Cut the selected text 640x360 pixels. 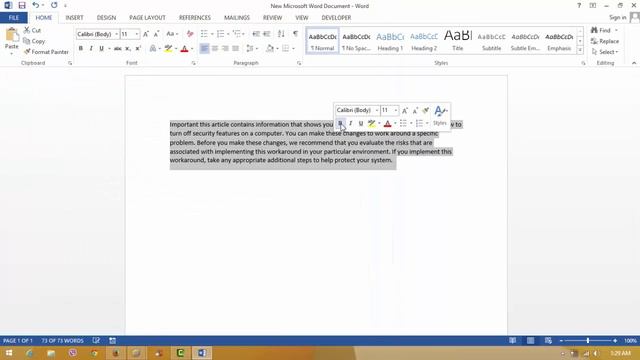coord(32,30)
